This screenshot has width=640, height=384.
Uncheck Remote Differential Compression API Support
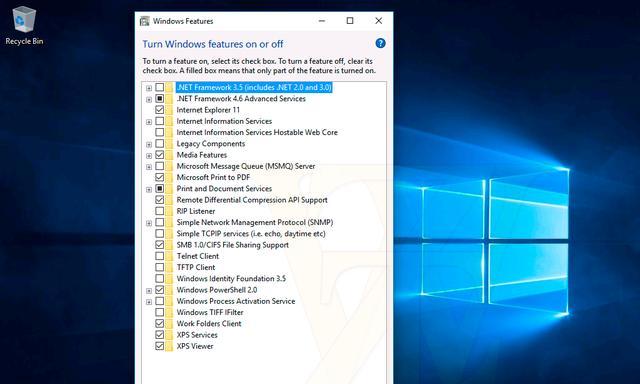click(x=160, y=200)
